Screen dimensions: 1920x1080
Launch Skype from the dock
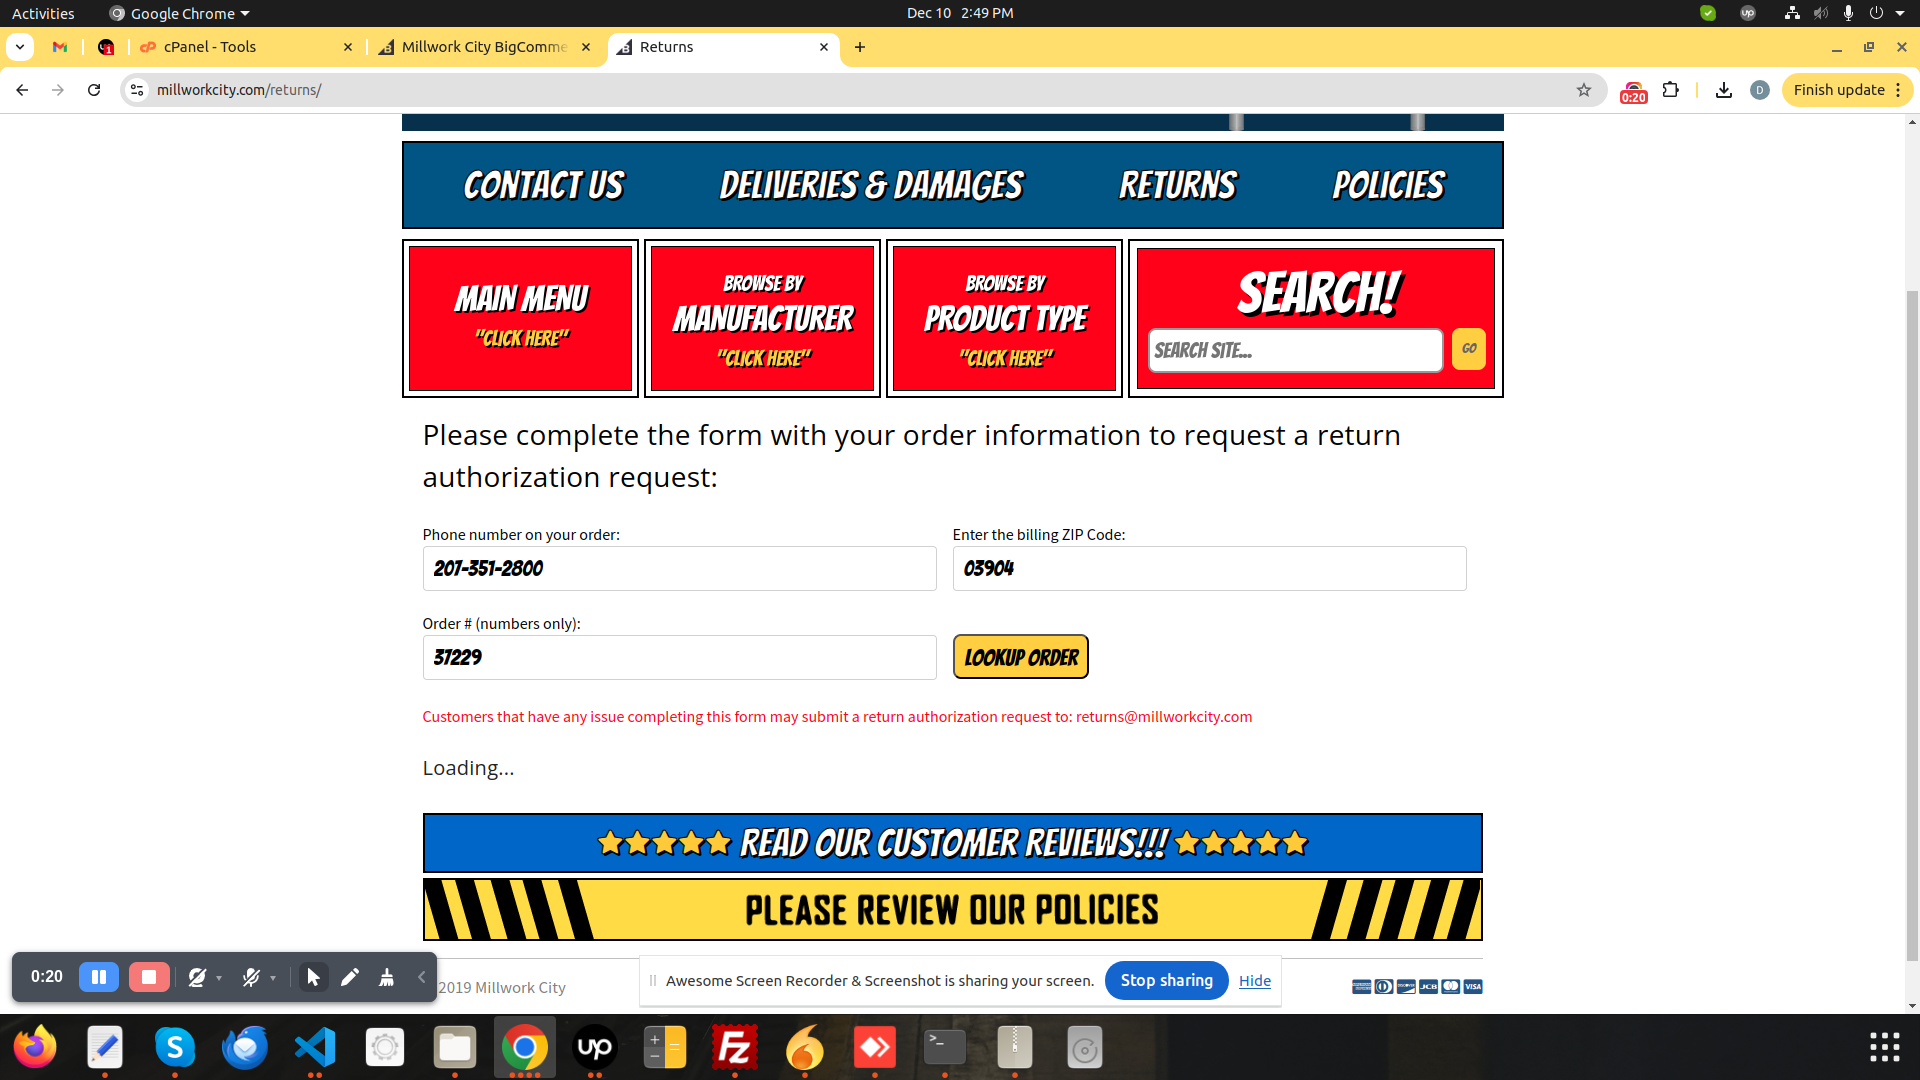coord(175,1047)
